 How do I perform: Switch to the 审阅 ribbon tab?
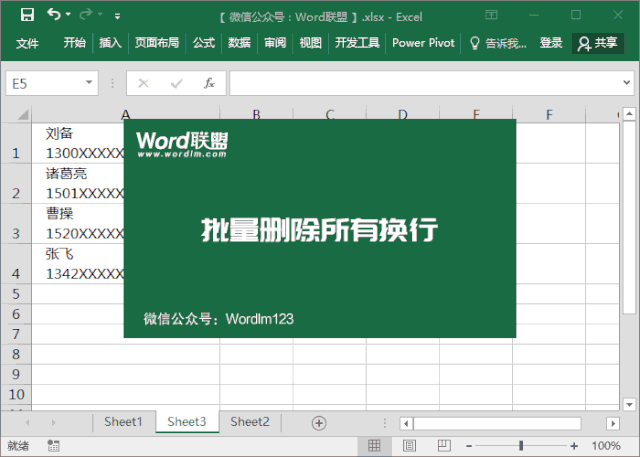click(275, 43)
